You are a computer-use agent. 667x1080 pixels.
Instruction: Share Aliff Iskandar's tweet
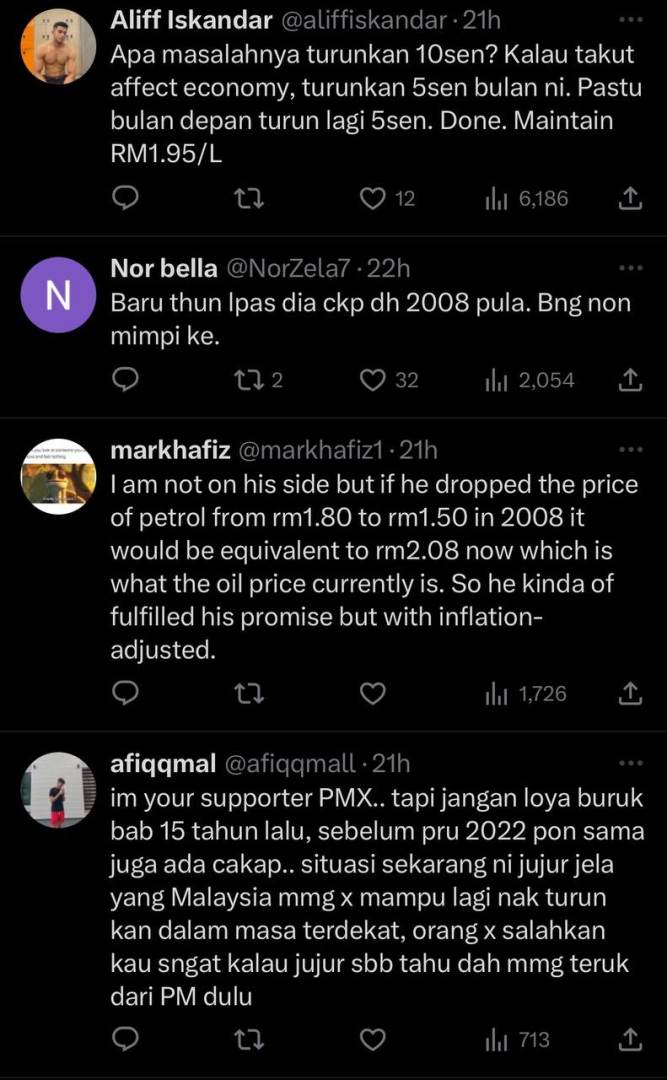click(x=630, y=199)
